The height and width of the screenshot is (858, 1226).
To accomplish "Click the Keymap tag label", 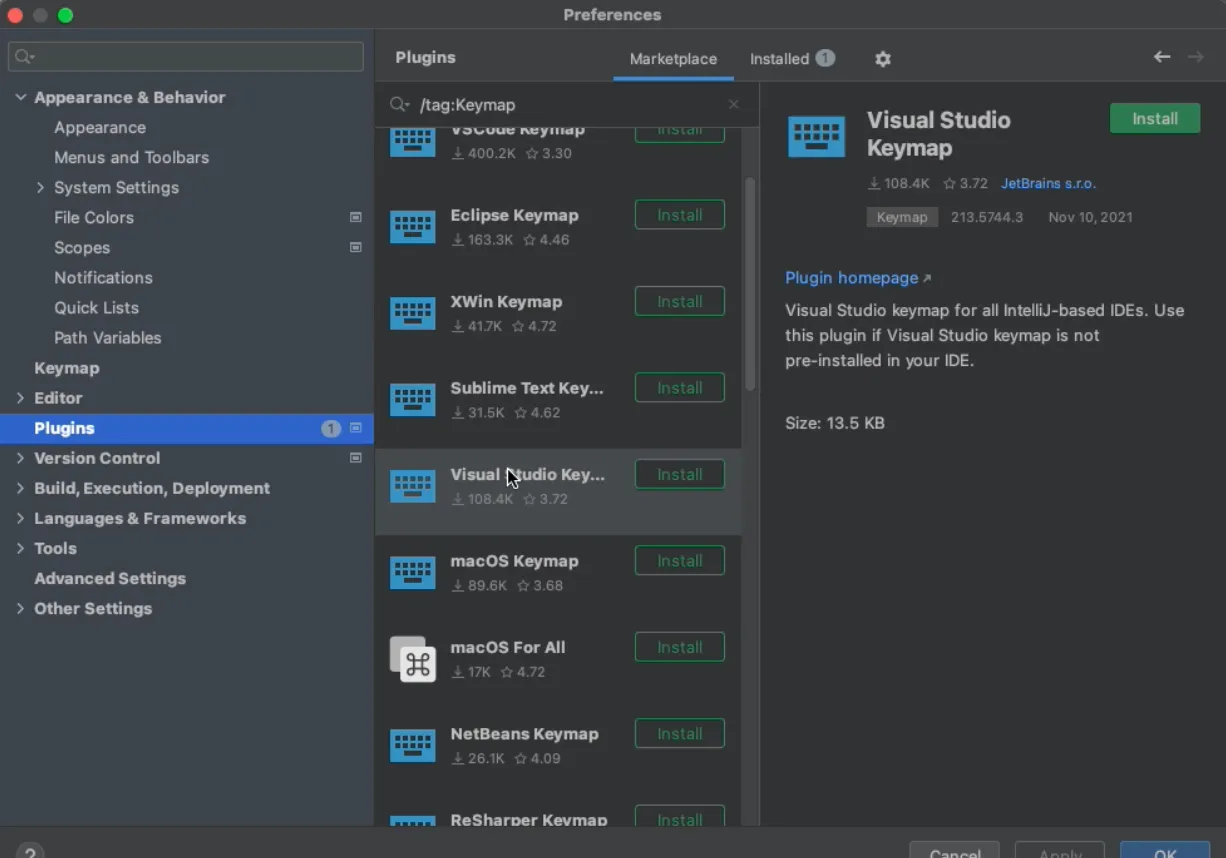I will (902, 217).
